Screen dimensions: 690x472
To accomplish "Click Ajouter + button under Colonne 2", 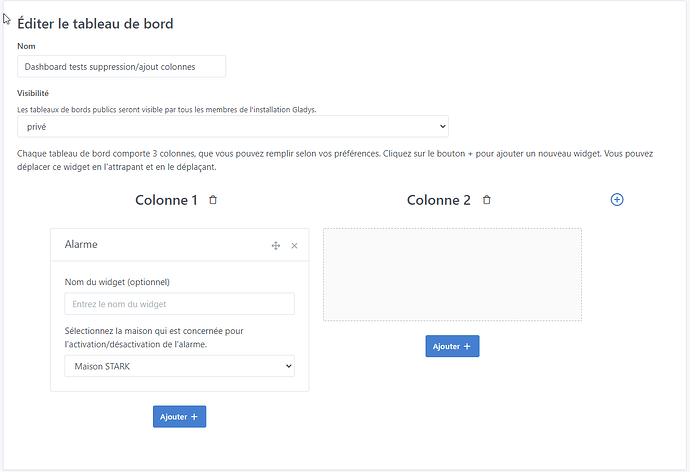I will 453,346.
